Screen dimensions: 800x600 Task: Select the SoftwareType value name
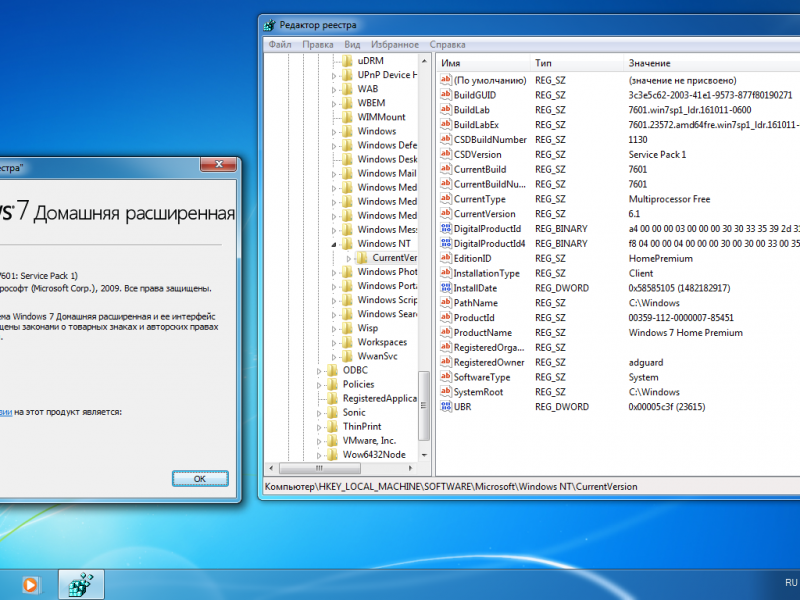(x=482, y=377)
